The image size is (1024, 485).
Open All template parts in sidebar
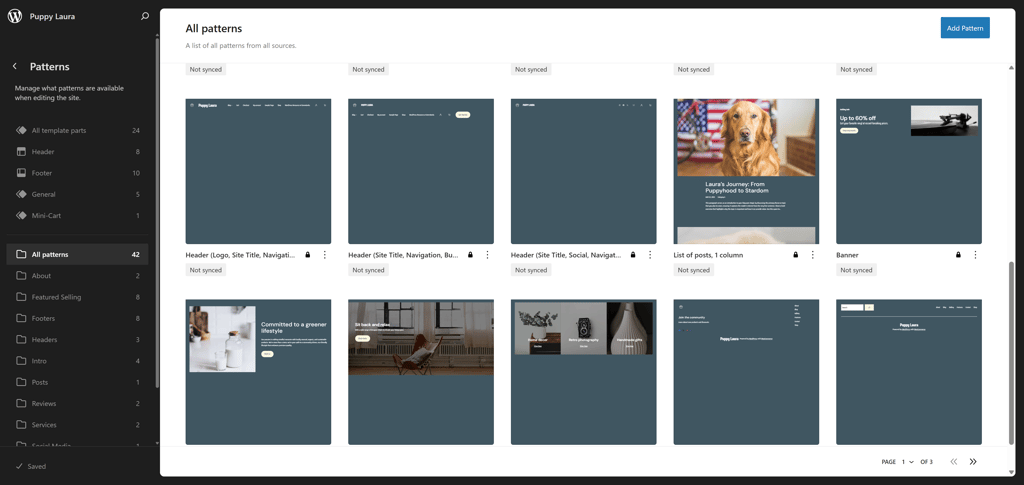[x=77, y=131]
